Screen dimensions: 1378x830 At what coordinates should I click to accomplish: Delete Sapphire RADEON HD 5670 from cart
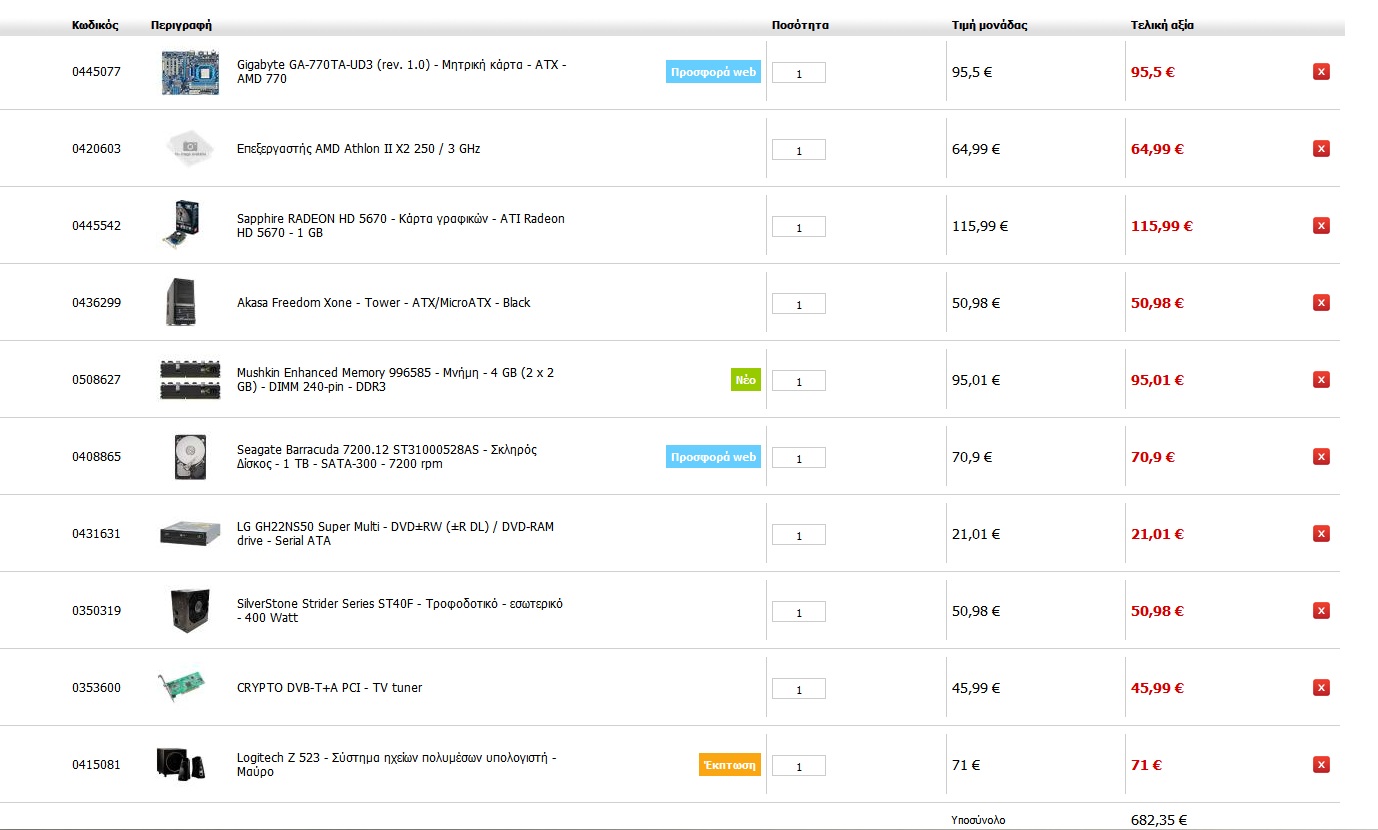click(x=1321, y=226)
